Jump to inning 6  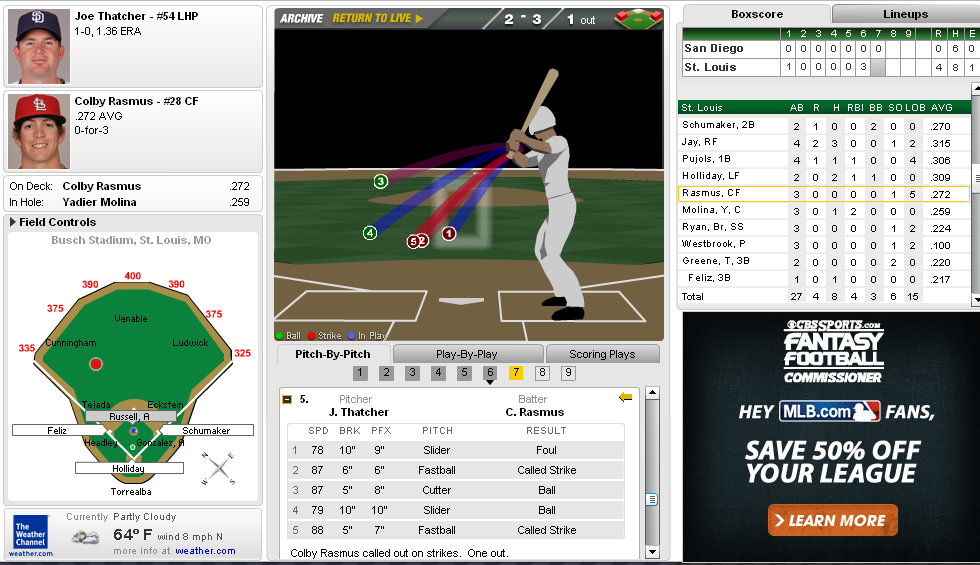[490, 373]
